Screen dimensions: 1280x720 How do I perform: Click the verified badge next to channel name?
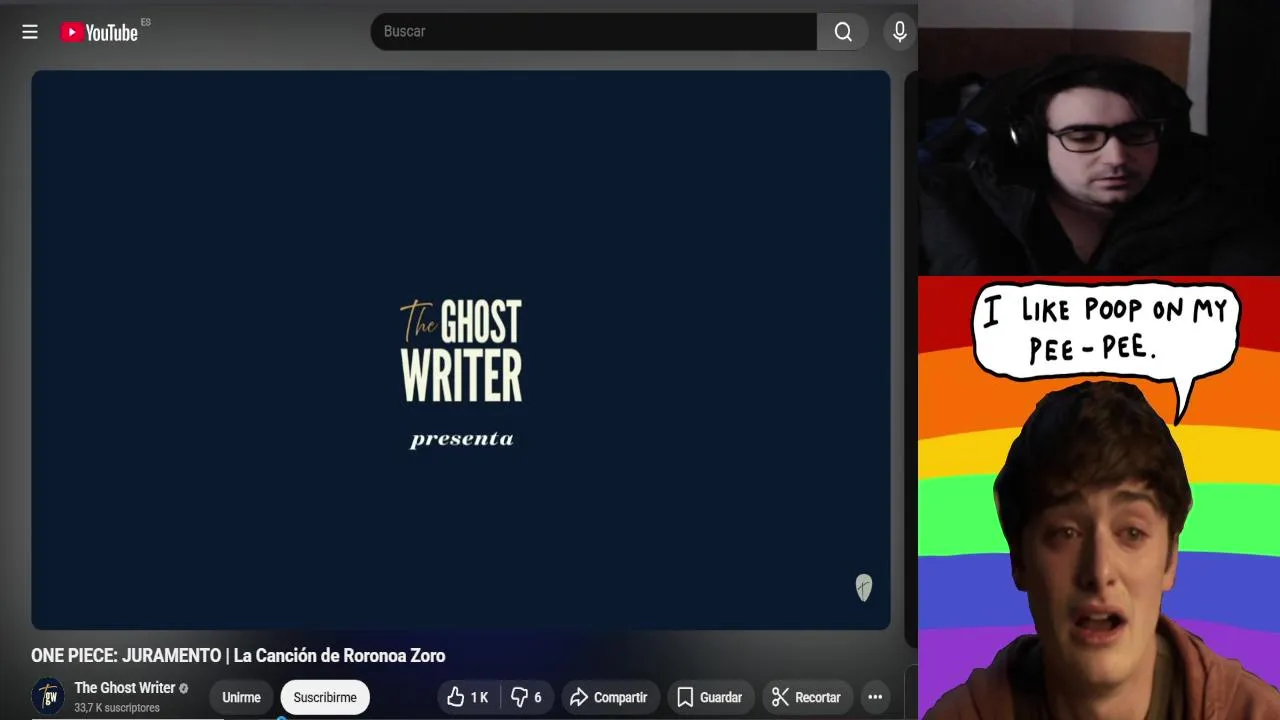(184, 688)
